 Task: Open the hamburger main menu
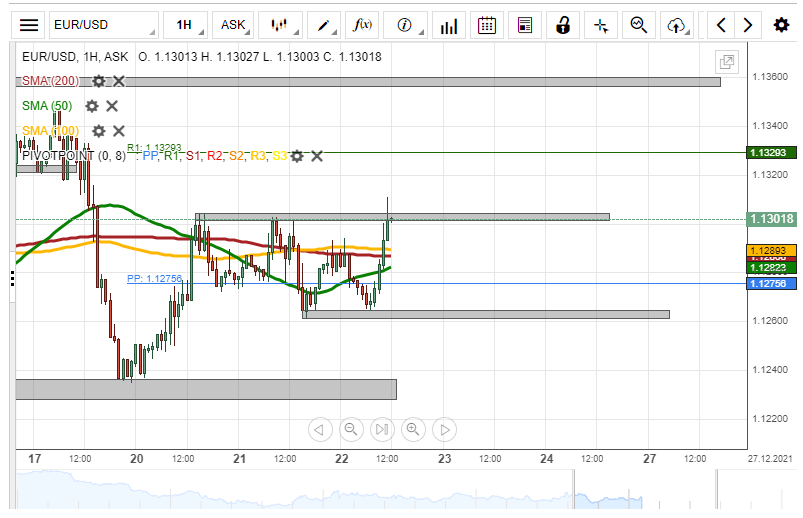(30, 25)
